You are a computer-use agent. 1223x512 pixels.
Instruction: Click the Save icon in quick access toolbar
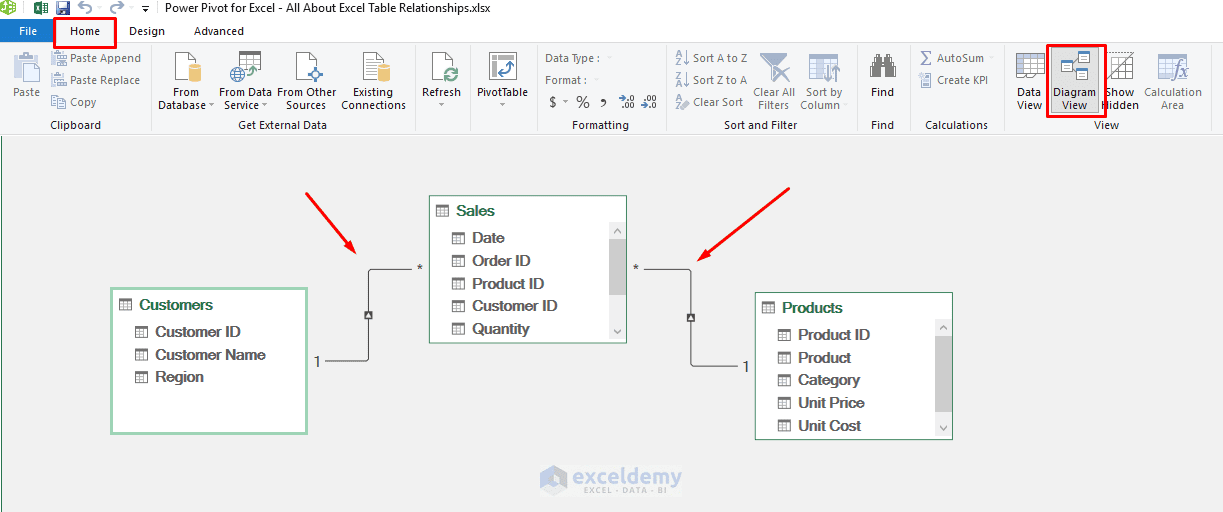(63, 8)
